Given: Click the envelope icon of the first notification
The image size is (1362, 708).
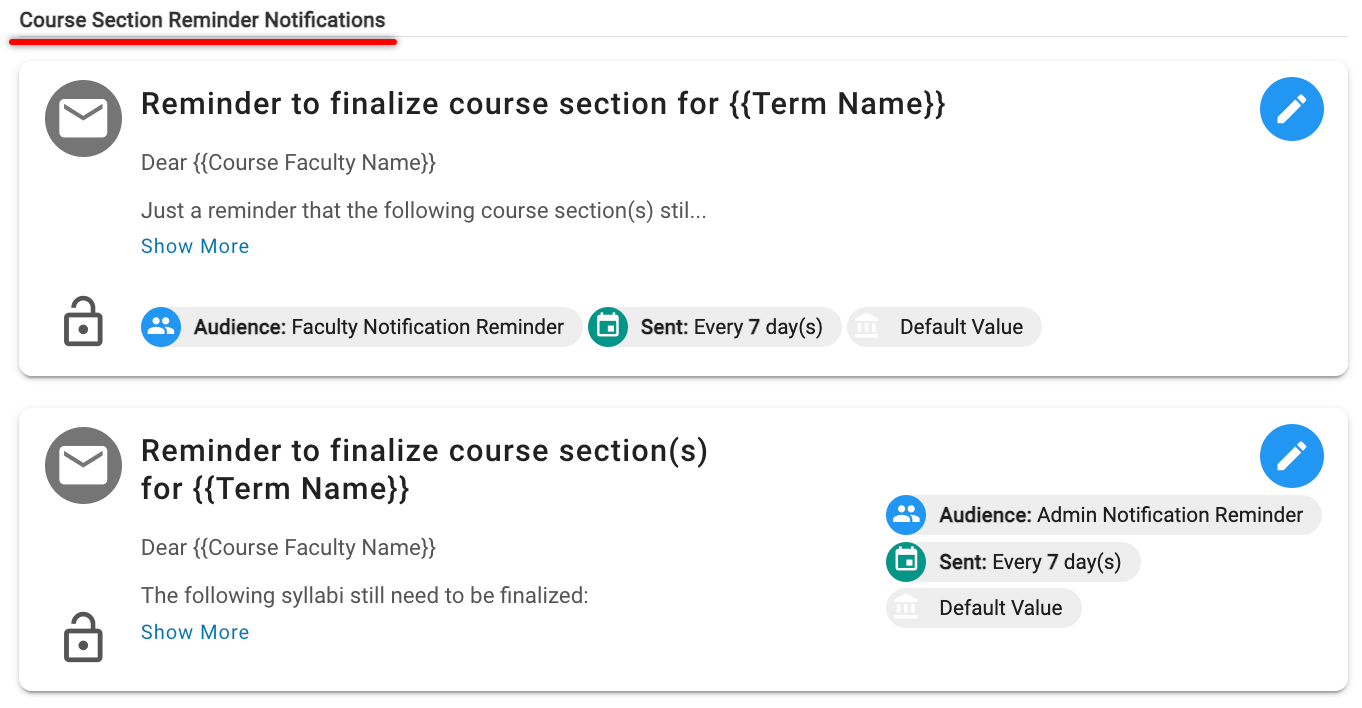Looking at the screenshot, I should 83,119.
